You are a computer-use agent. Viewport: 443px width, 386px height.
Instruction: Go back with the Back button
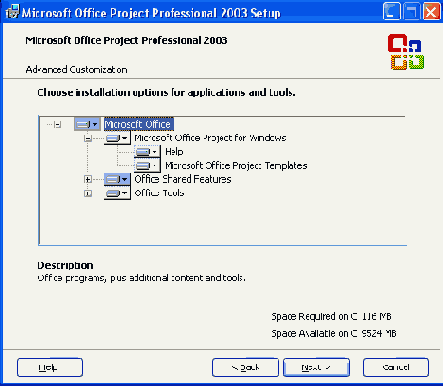pyautogui.click(x=245, y=367)
